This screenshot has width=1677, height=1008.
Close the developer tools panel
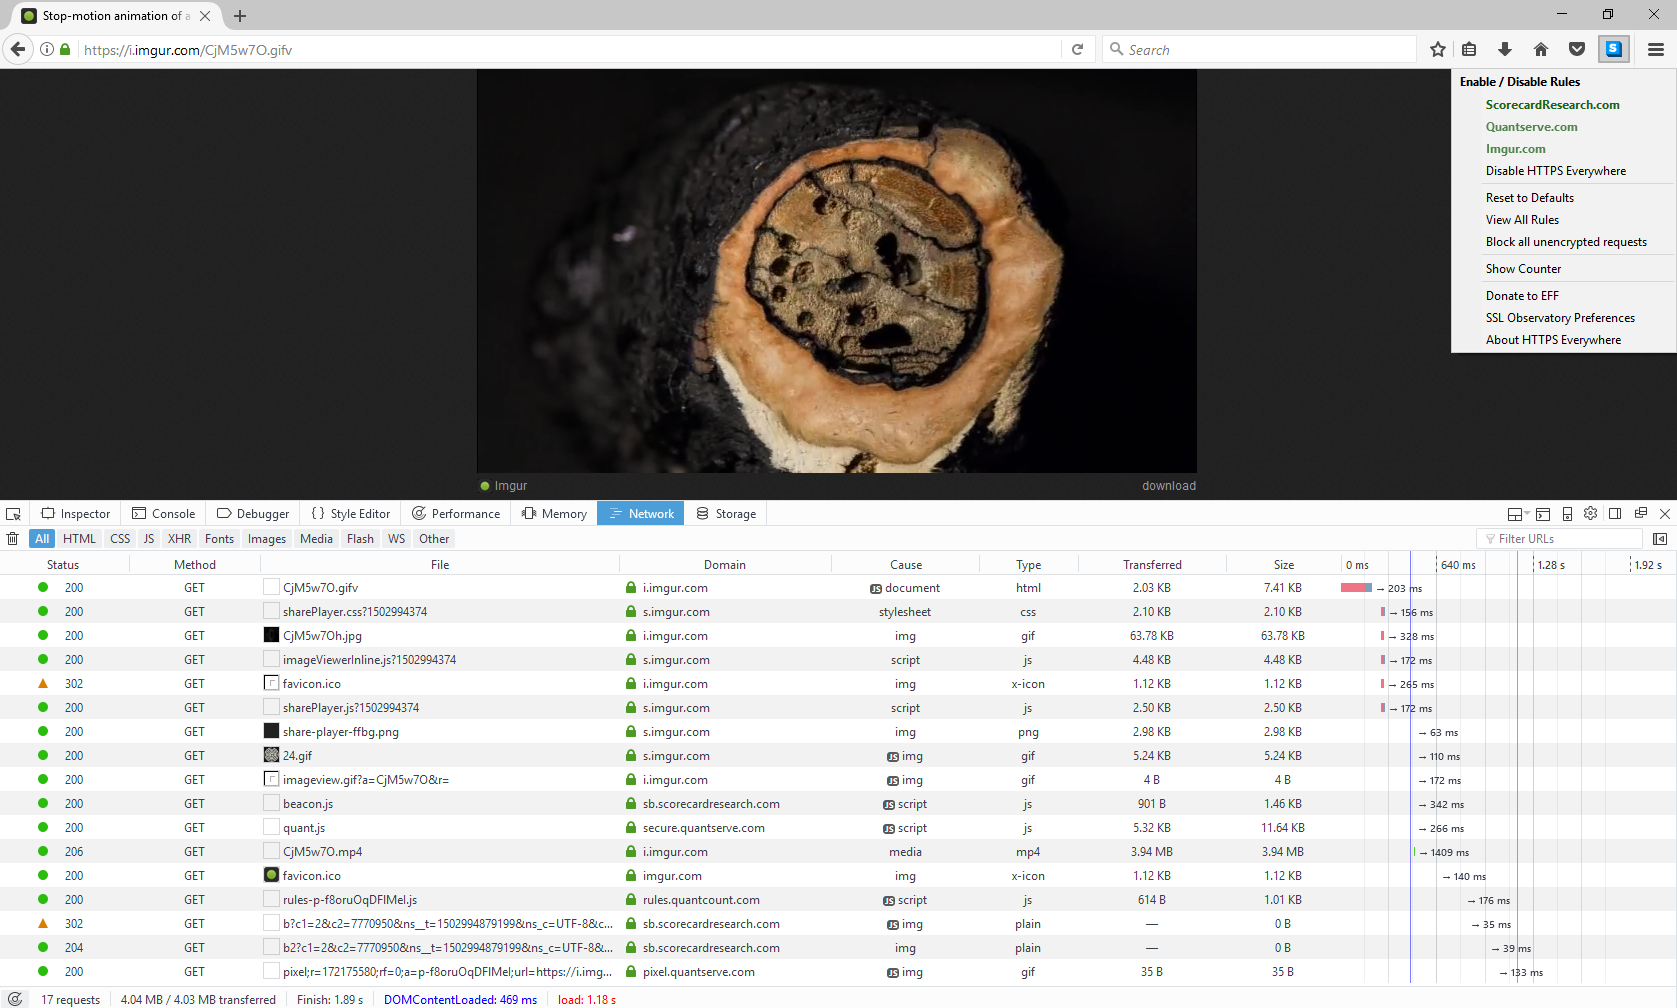pos(1665,514)
